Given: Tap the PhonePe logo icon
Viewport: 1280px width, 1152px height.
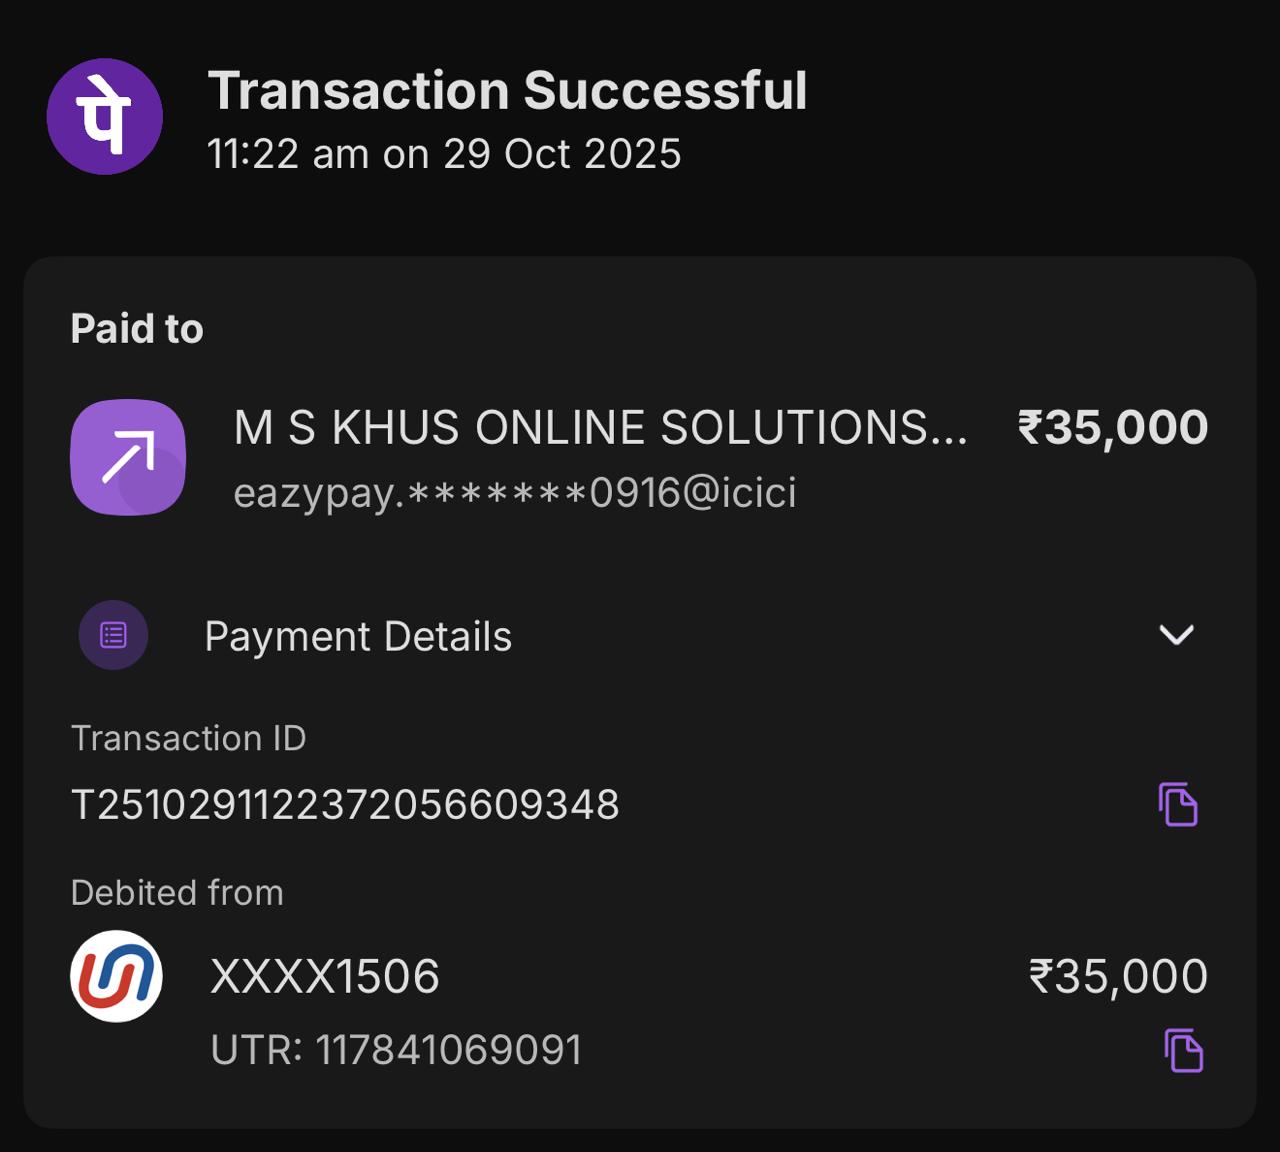Looking at the screenshot, I should pos(104,117).
